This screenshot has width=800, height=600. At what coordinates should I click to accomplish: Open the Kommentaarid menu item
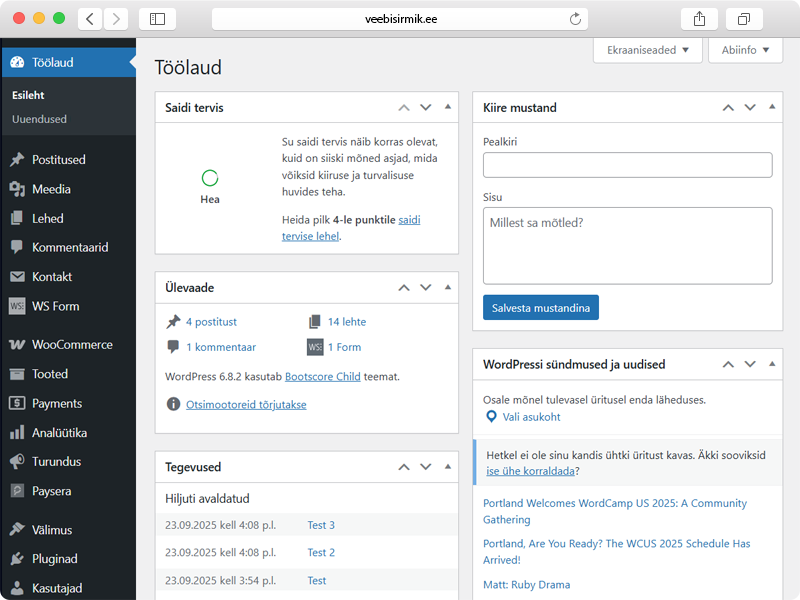[69, 247]
